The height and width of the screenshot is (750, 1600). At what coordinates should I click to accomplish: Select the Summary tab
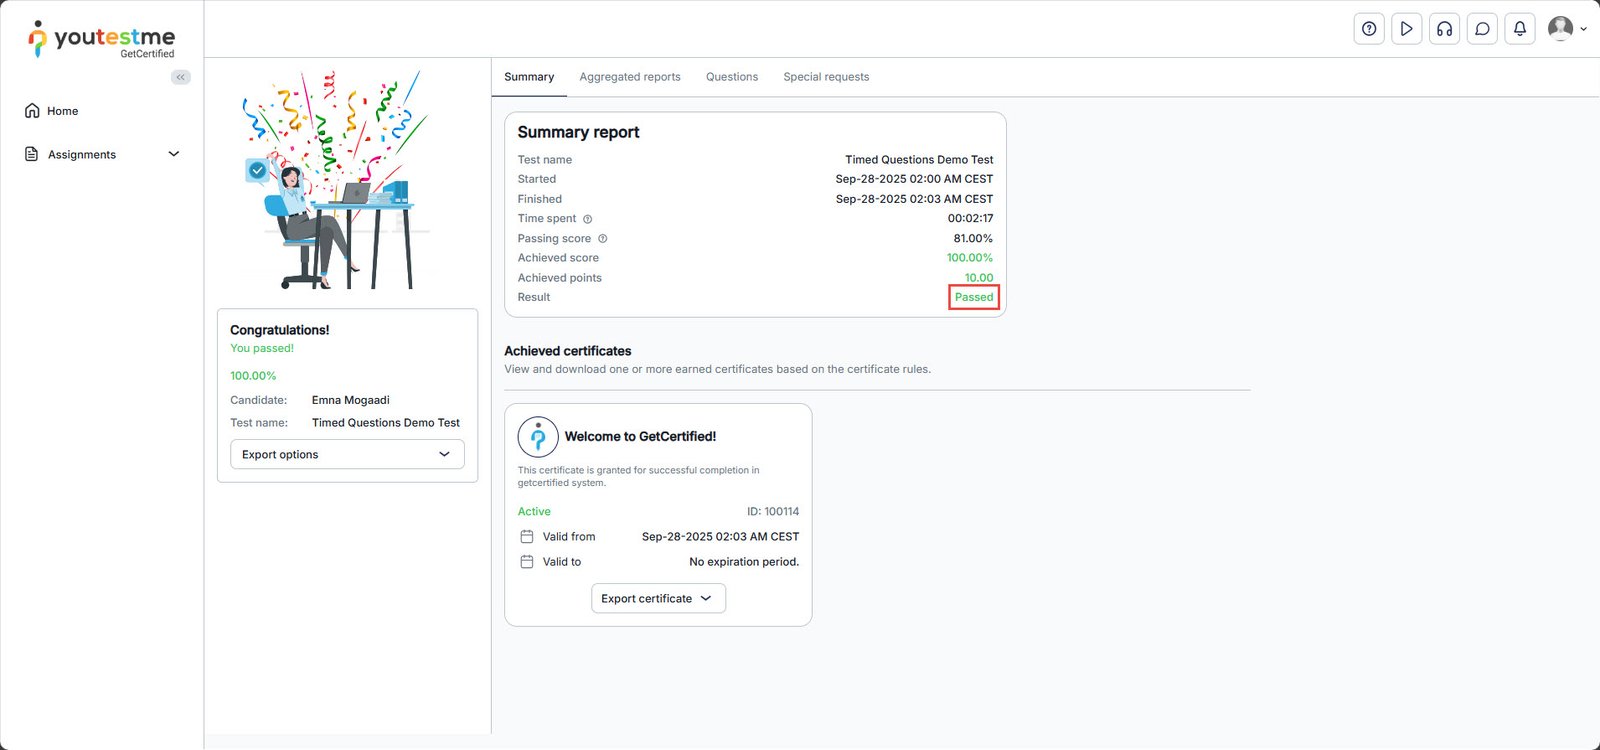point(529,77)
